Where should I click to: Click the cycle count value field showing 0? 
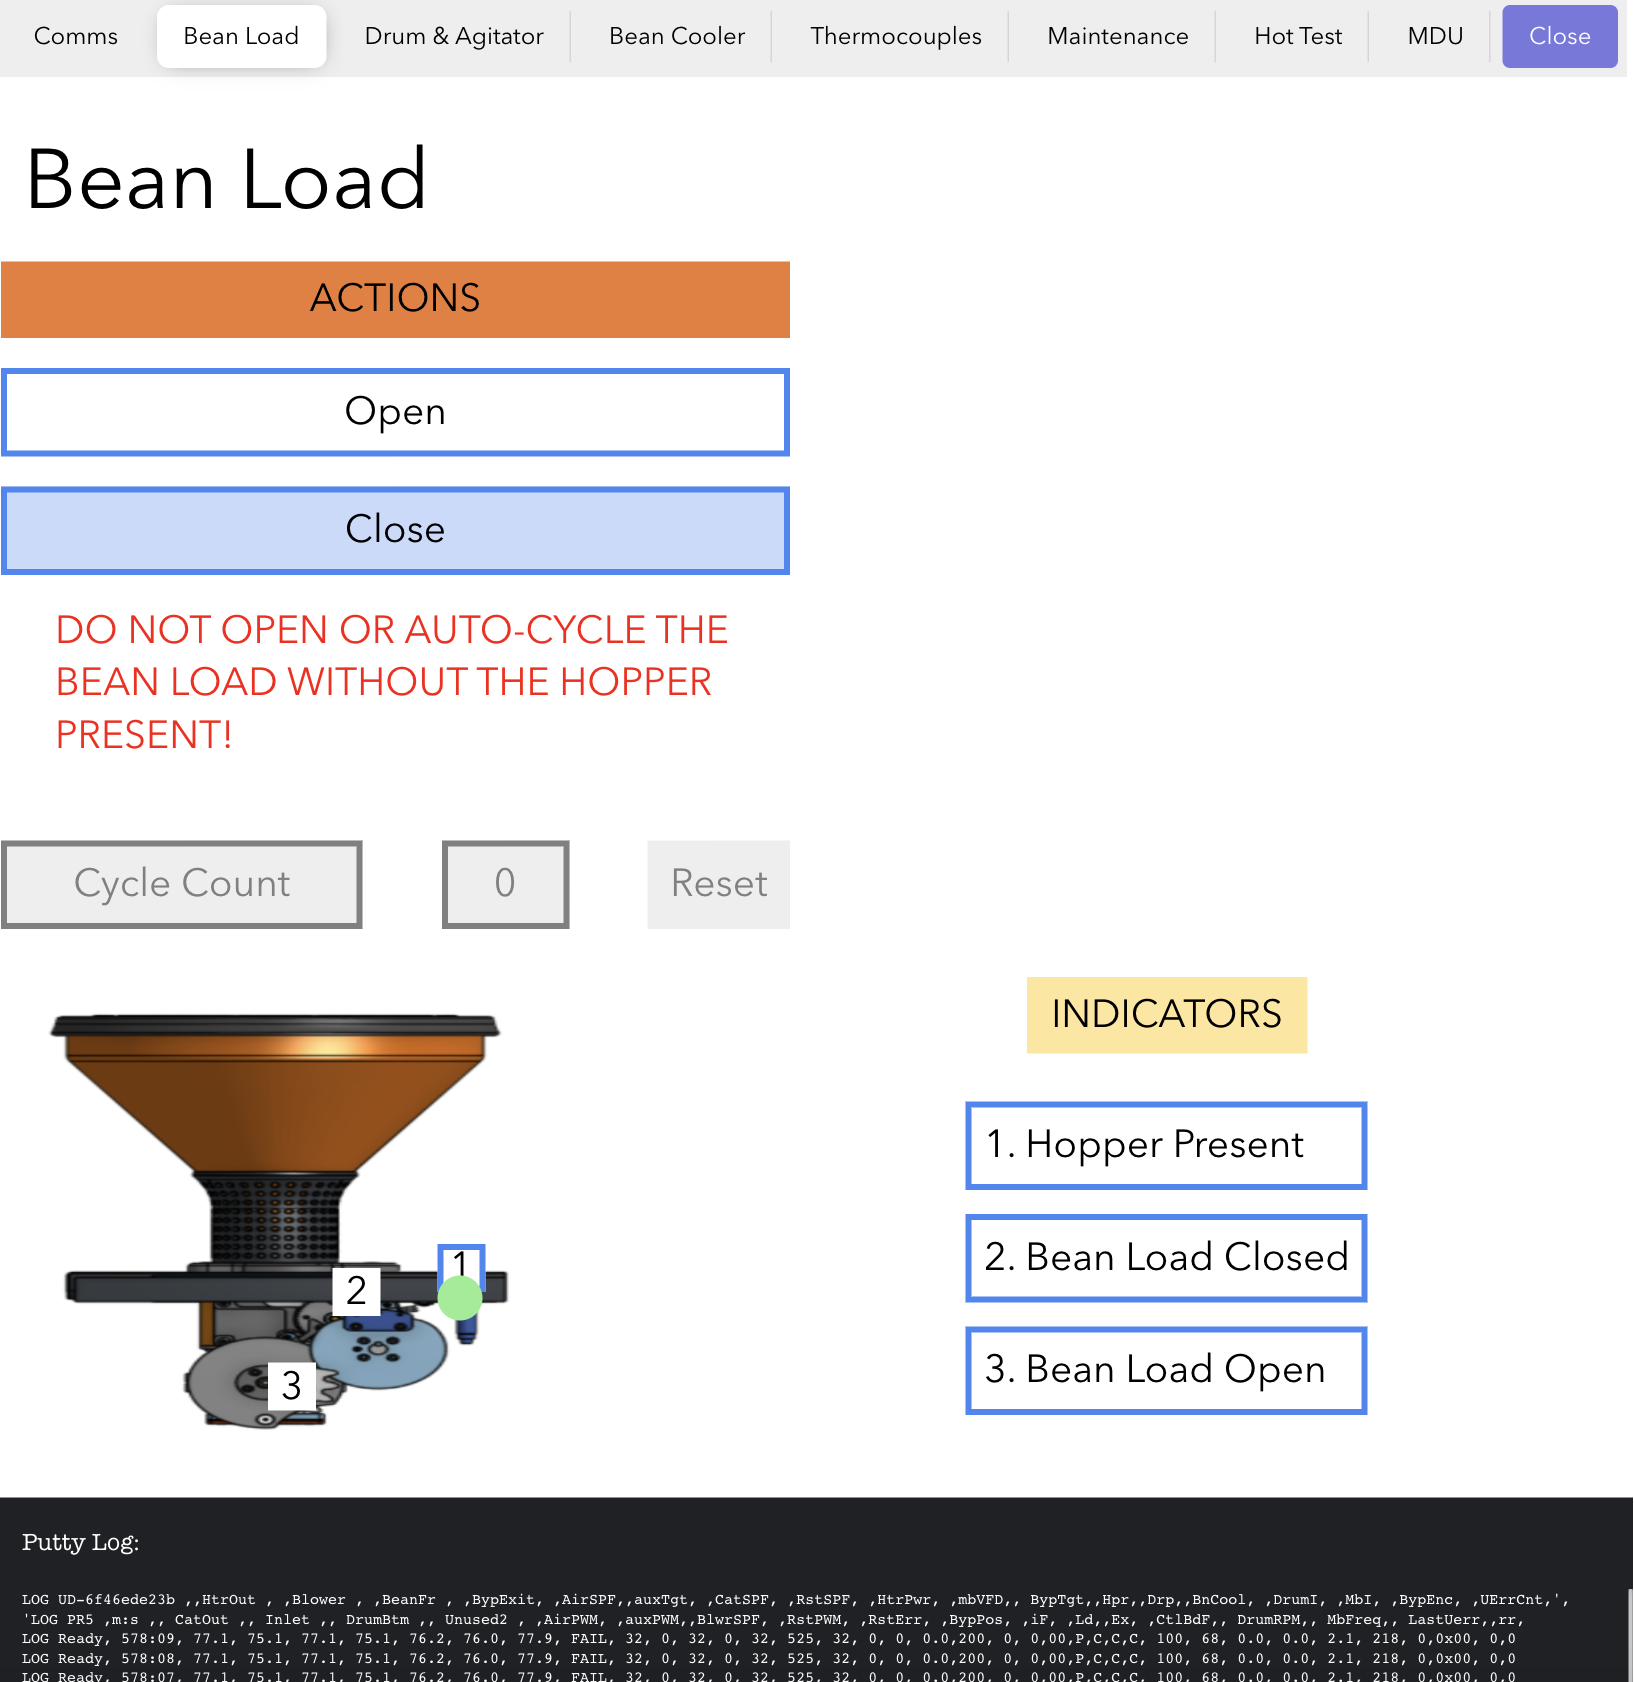pos(505,884)
